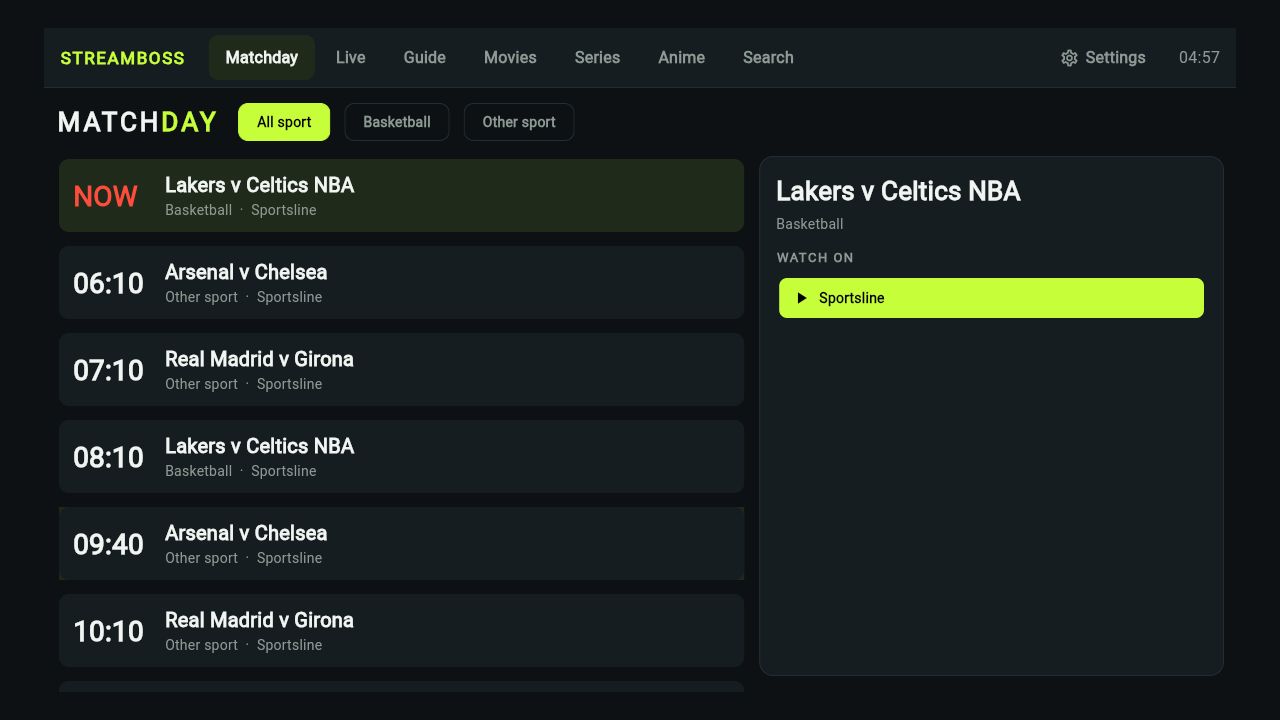Screen dimensions: 1280x720
Task: Show only Other sport matches
Action: [519, 122]
